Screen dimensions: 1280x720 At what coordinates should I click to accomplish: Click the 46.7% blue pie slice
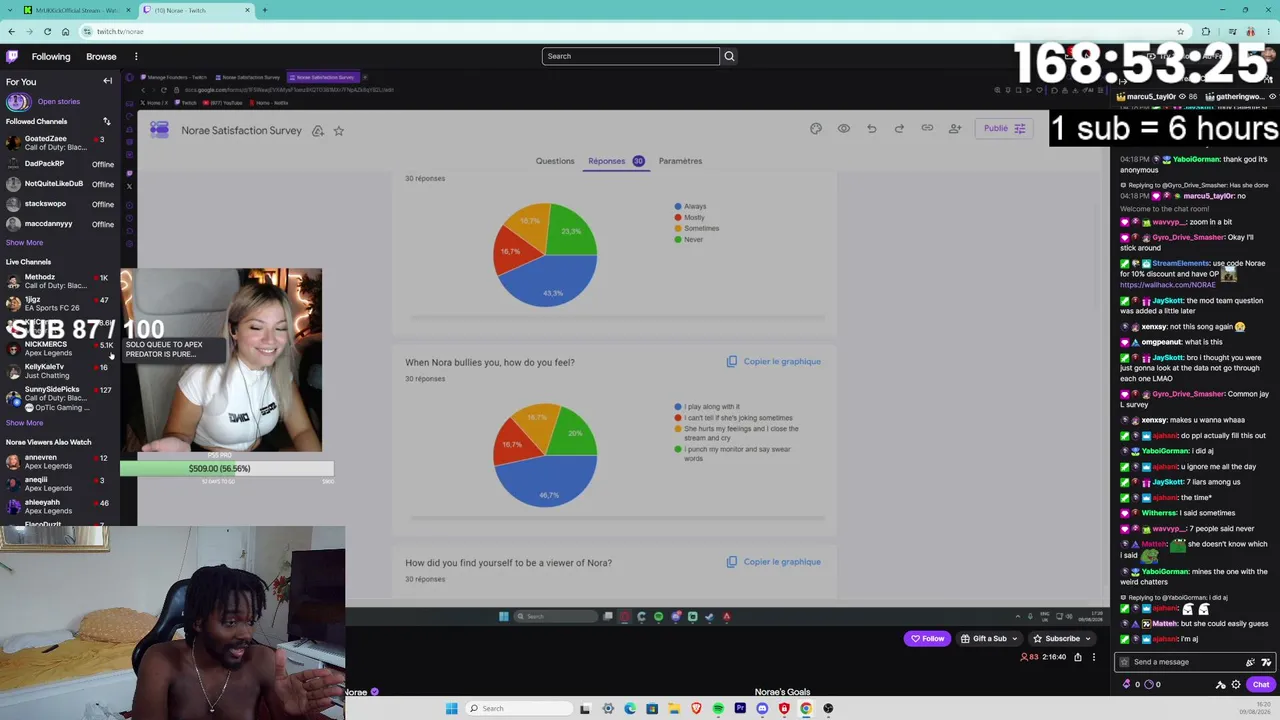click(x=548, y=484)
